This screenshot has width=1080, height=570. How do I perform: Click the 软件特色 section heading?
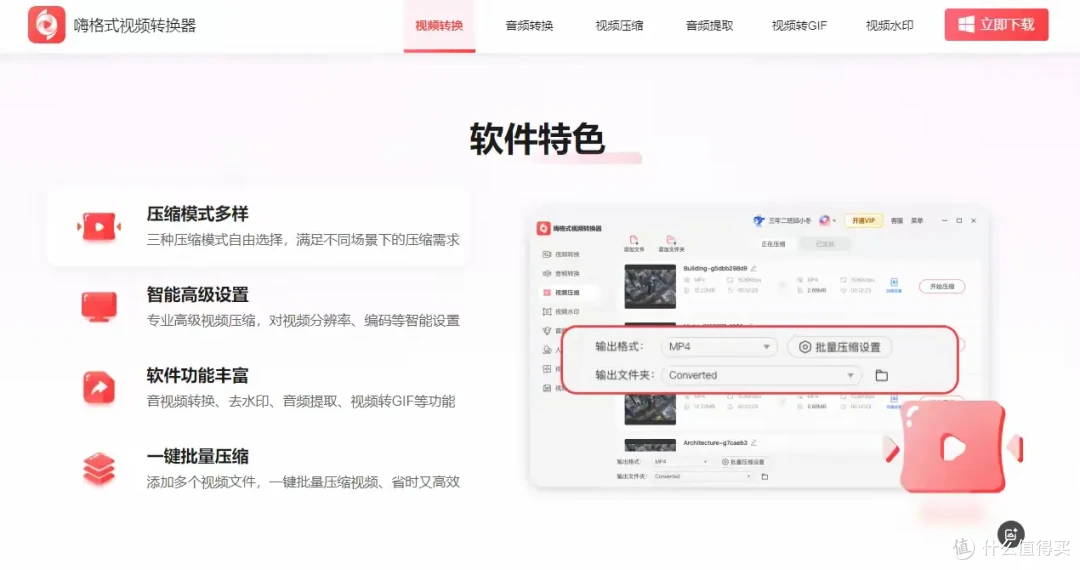[x=537, y=139]
